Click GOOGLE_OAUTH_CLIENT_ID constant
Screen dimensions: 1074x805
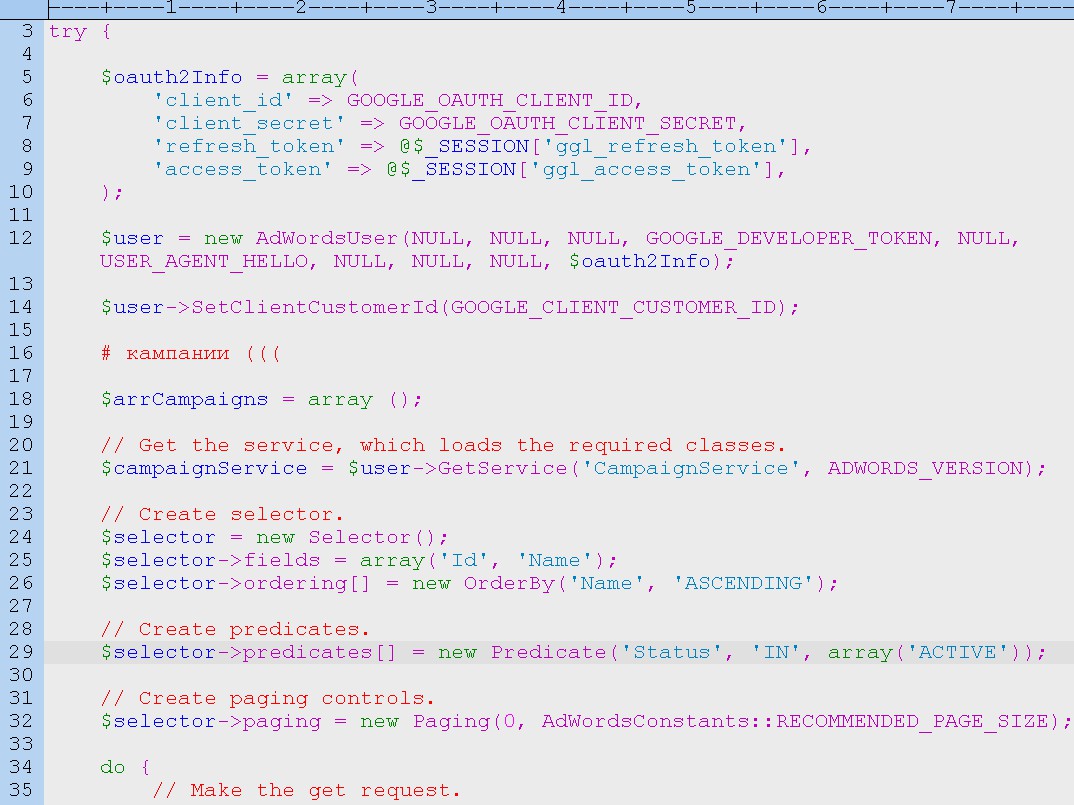pos(490,101)
